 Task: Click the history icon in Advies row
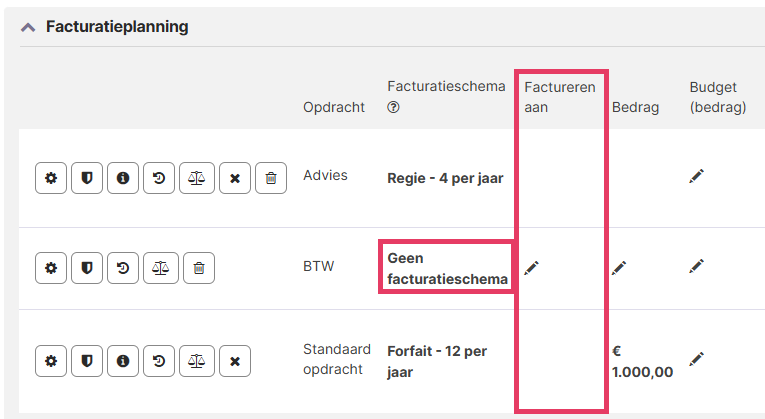pyautogui.click(x=159, y=179)
